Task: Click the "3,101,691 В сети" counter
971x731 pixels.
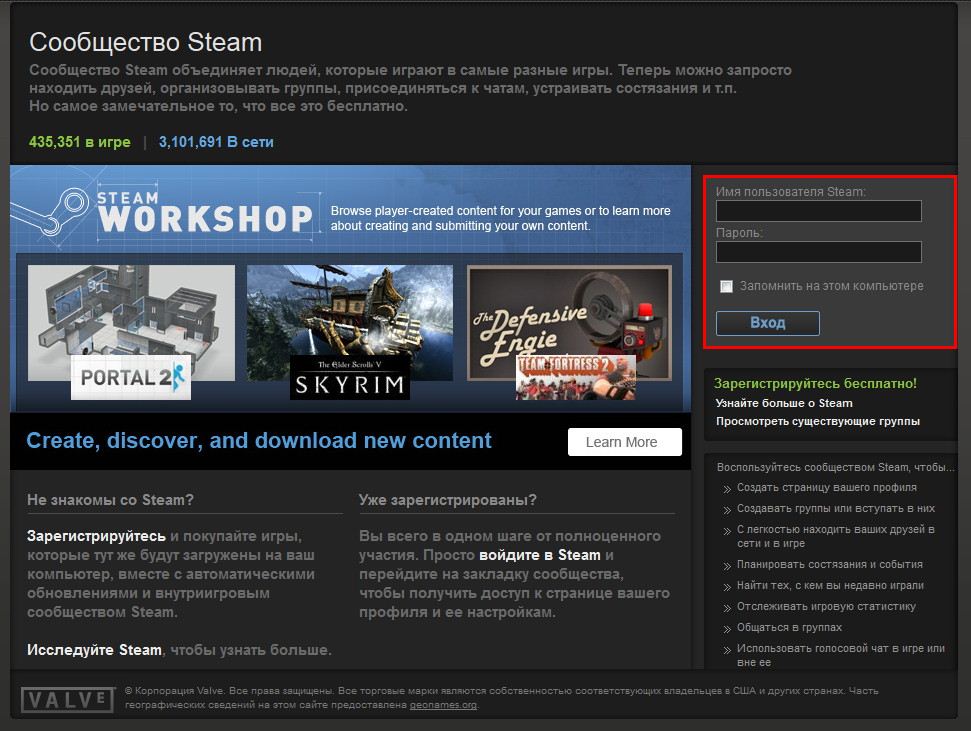Action: coord(216,142)
